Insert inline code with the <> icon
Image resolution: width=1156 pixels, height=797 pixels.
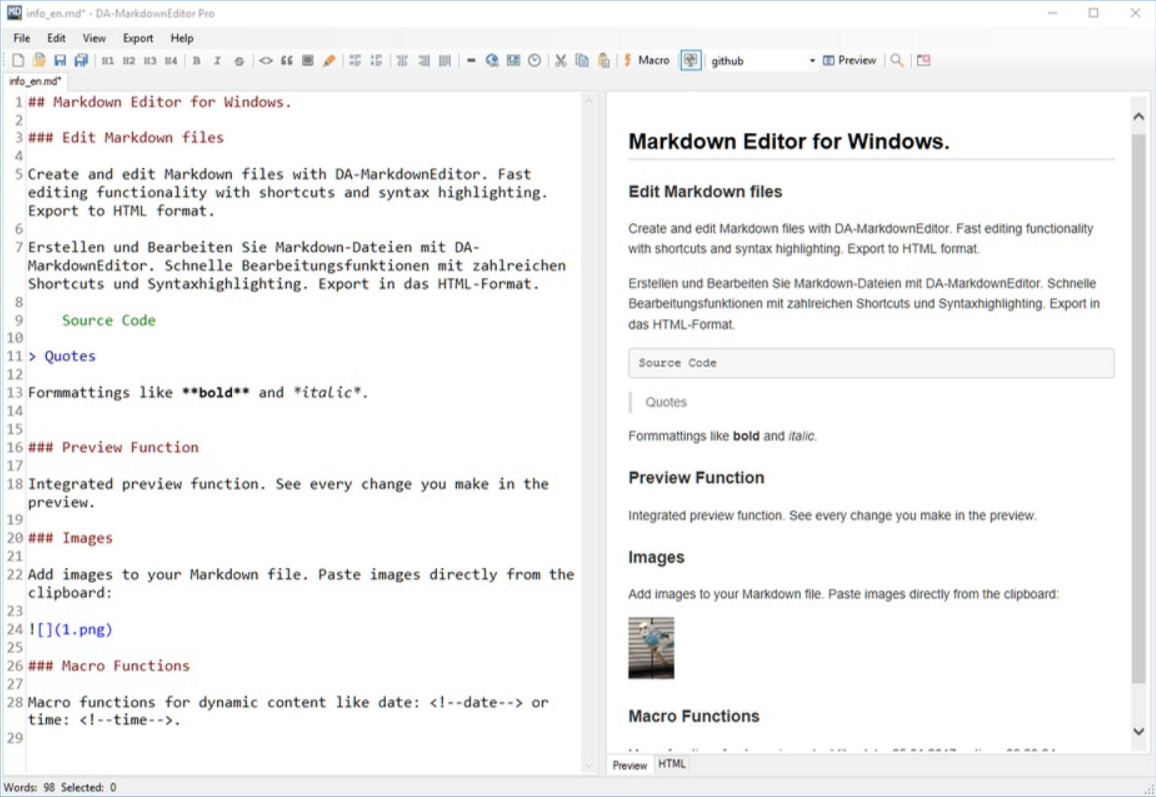(265, 60)
